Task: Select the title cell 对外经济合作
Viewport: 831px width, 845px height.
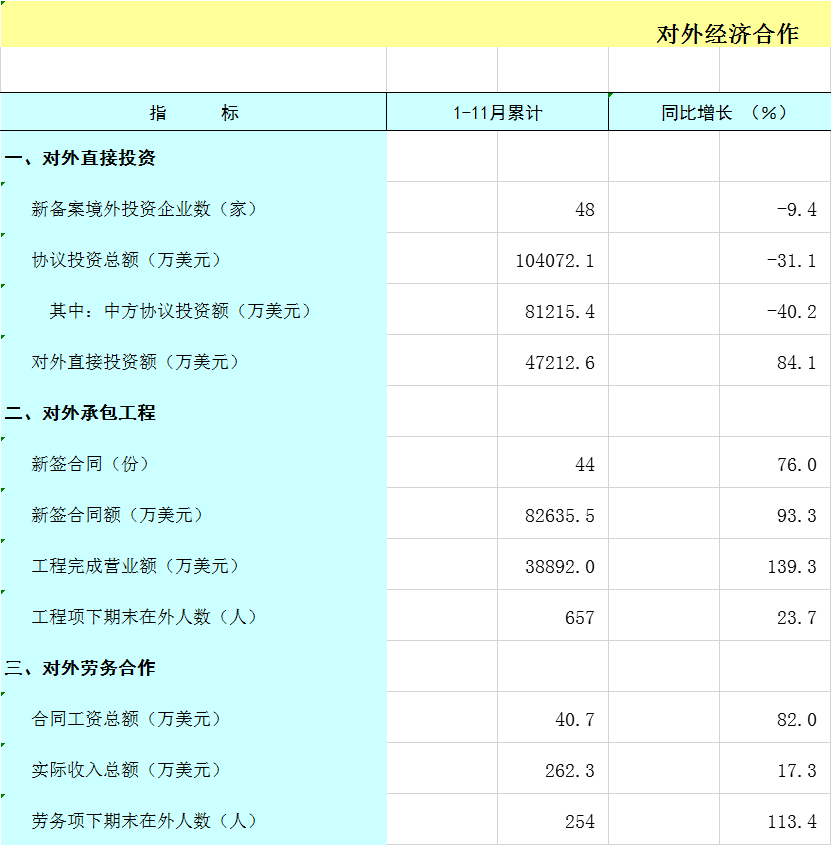Action: pyautogui.click(x=727, y=34)
